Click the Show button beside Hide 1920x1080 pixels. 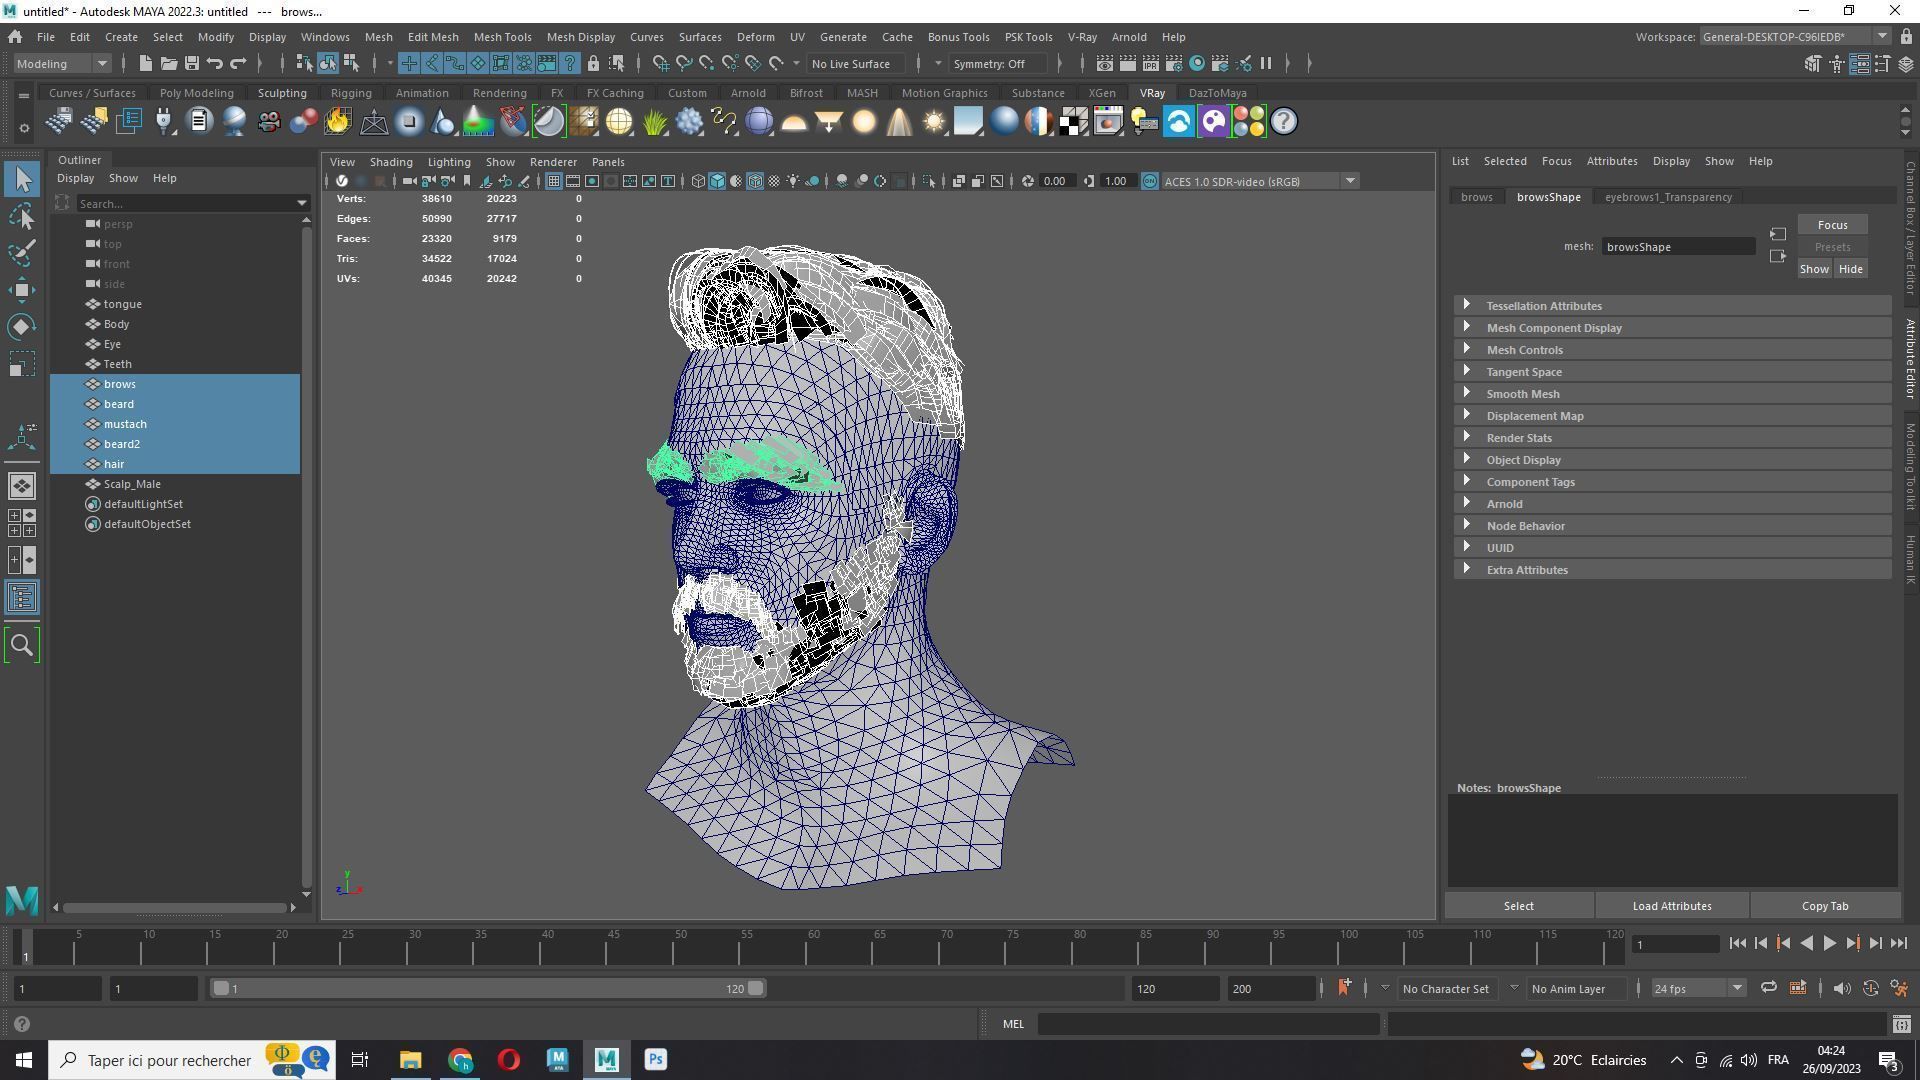pos(1814,269)
